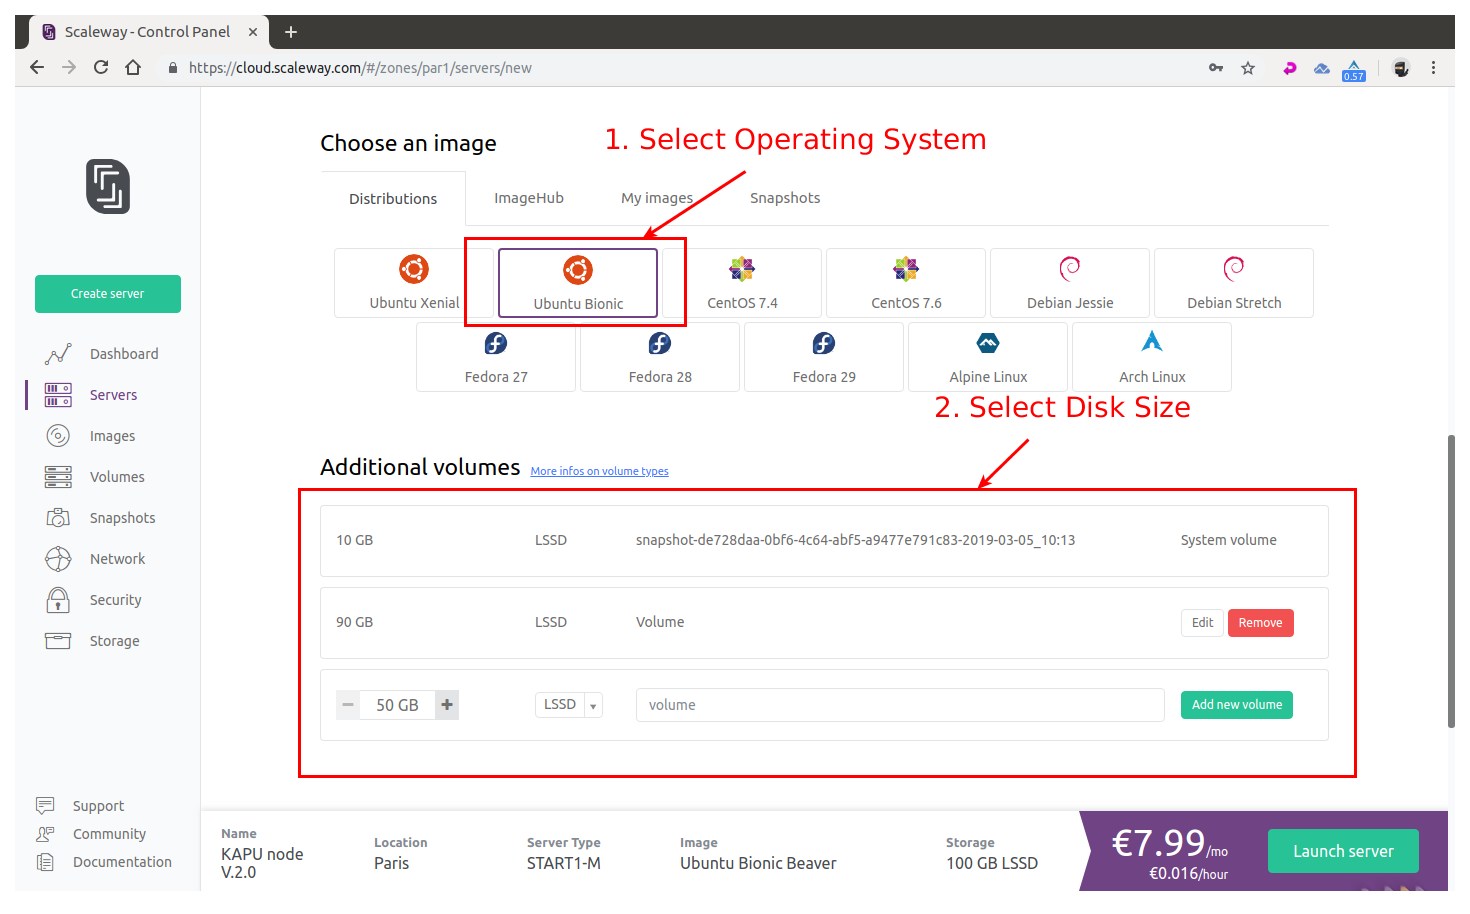Select Ubuntu Xenial distribution
1470x914 pixels.
[x=414, y=283]
